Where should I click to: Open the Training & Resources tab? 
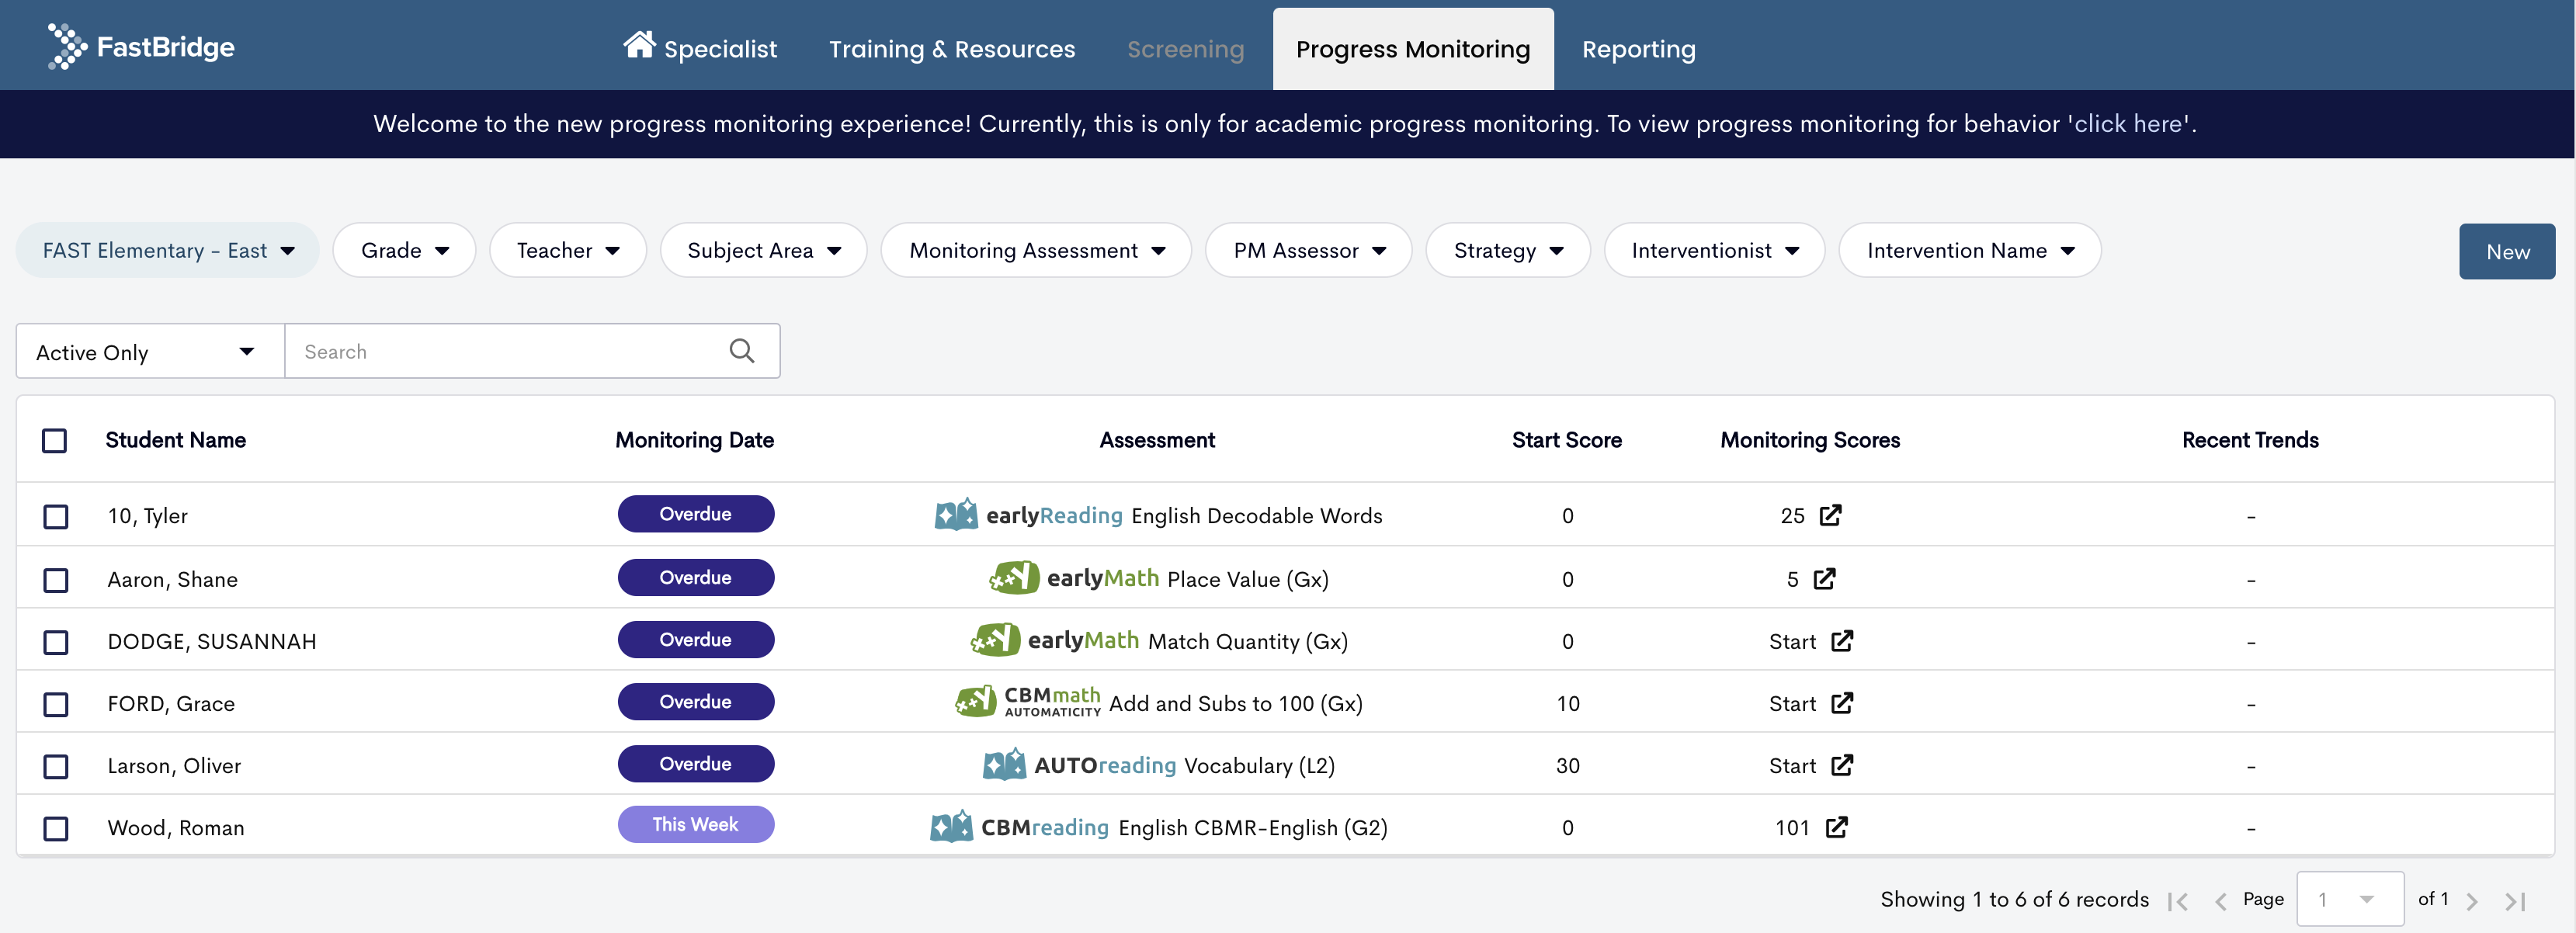pos(952,48)
